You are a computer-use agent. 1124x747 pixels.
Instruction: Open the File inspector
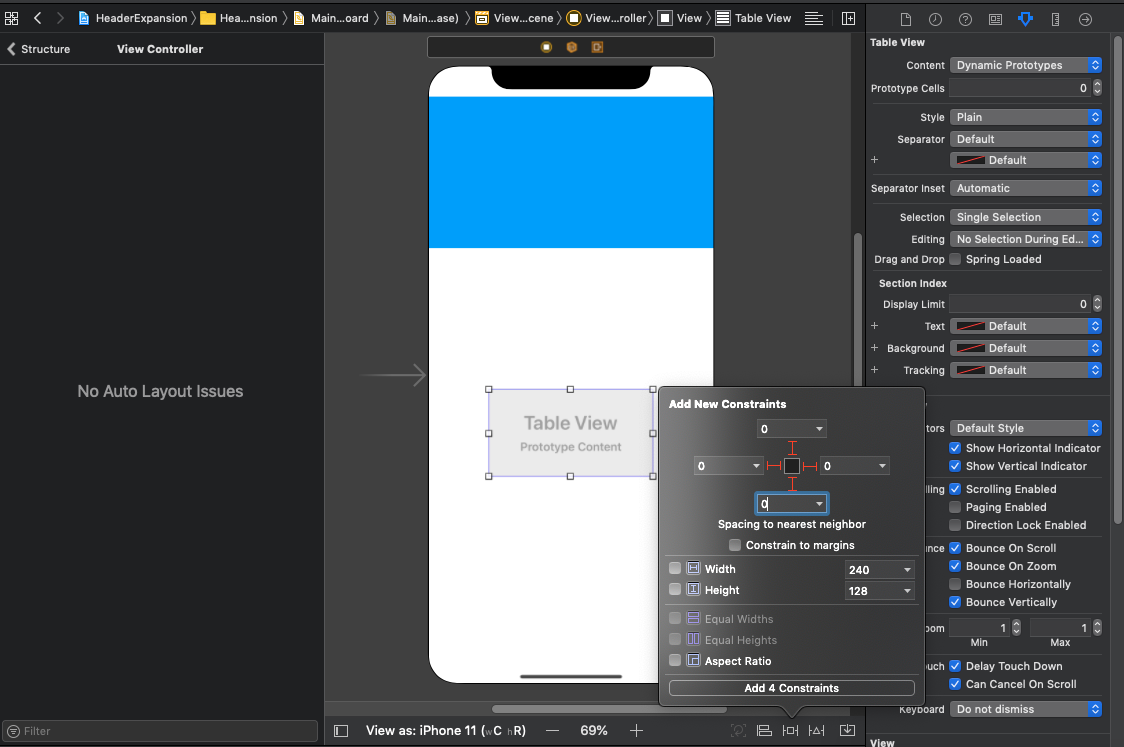coord(905,18)
